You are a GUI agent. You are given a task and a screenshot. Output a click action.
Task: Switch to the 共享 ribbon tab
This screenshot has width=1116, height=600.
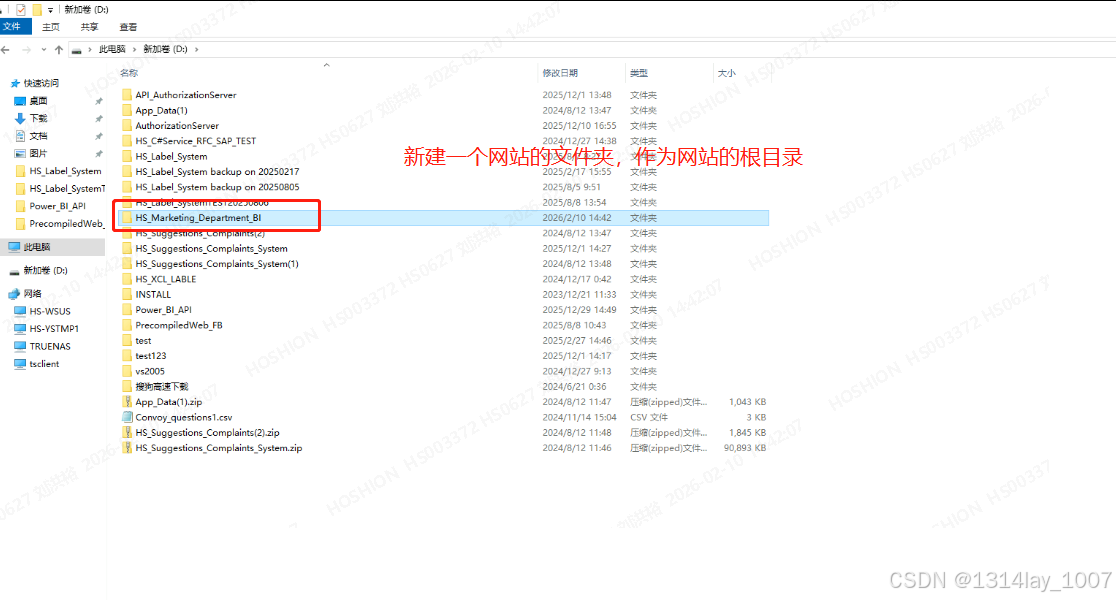(x=90, y=27)
